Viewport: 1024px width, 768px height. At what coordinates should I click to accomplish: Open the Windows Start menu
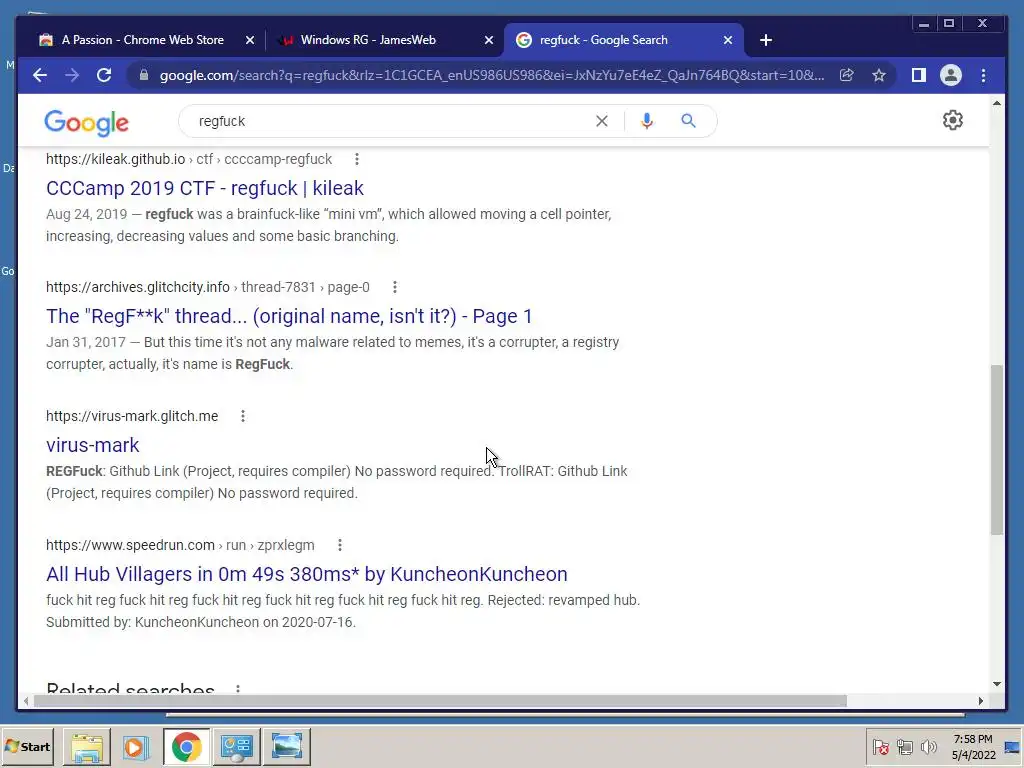[x=27, y=746]
